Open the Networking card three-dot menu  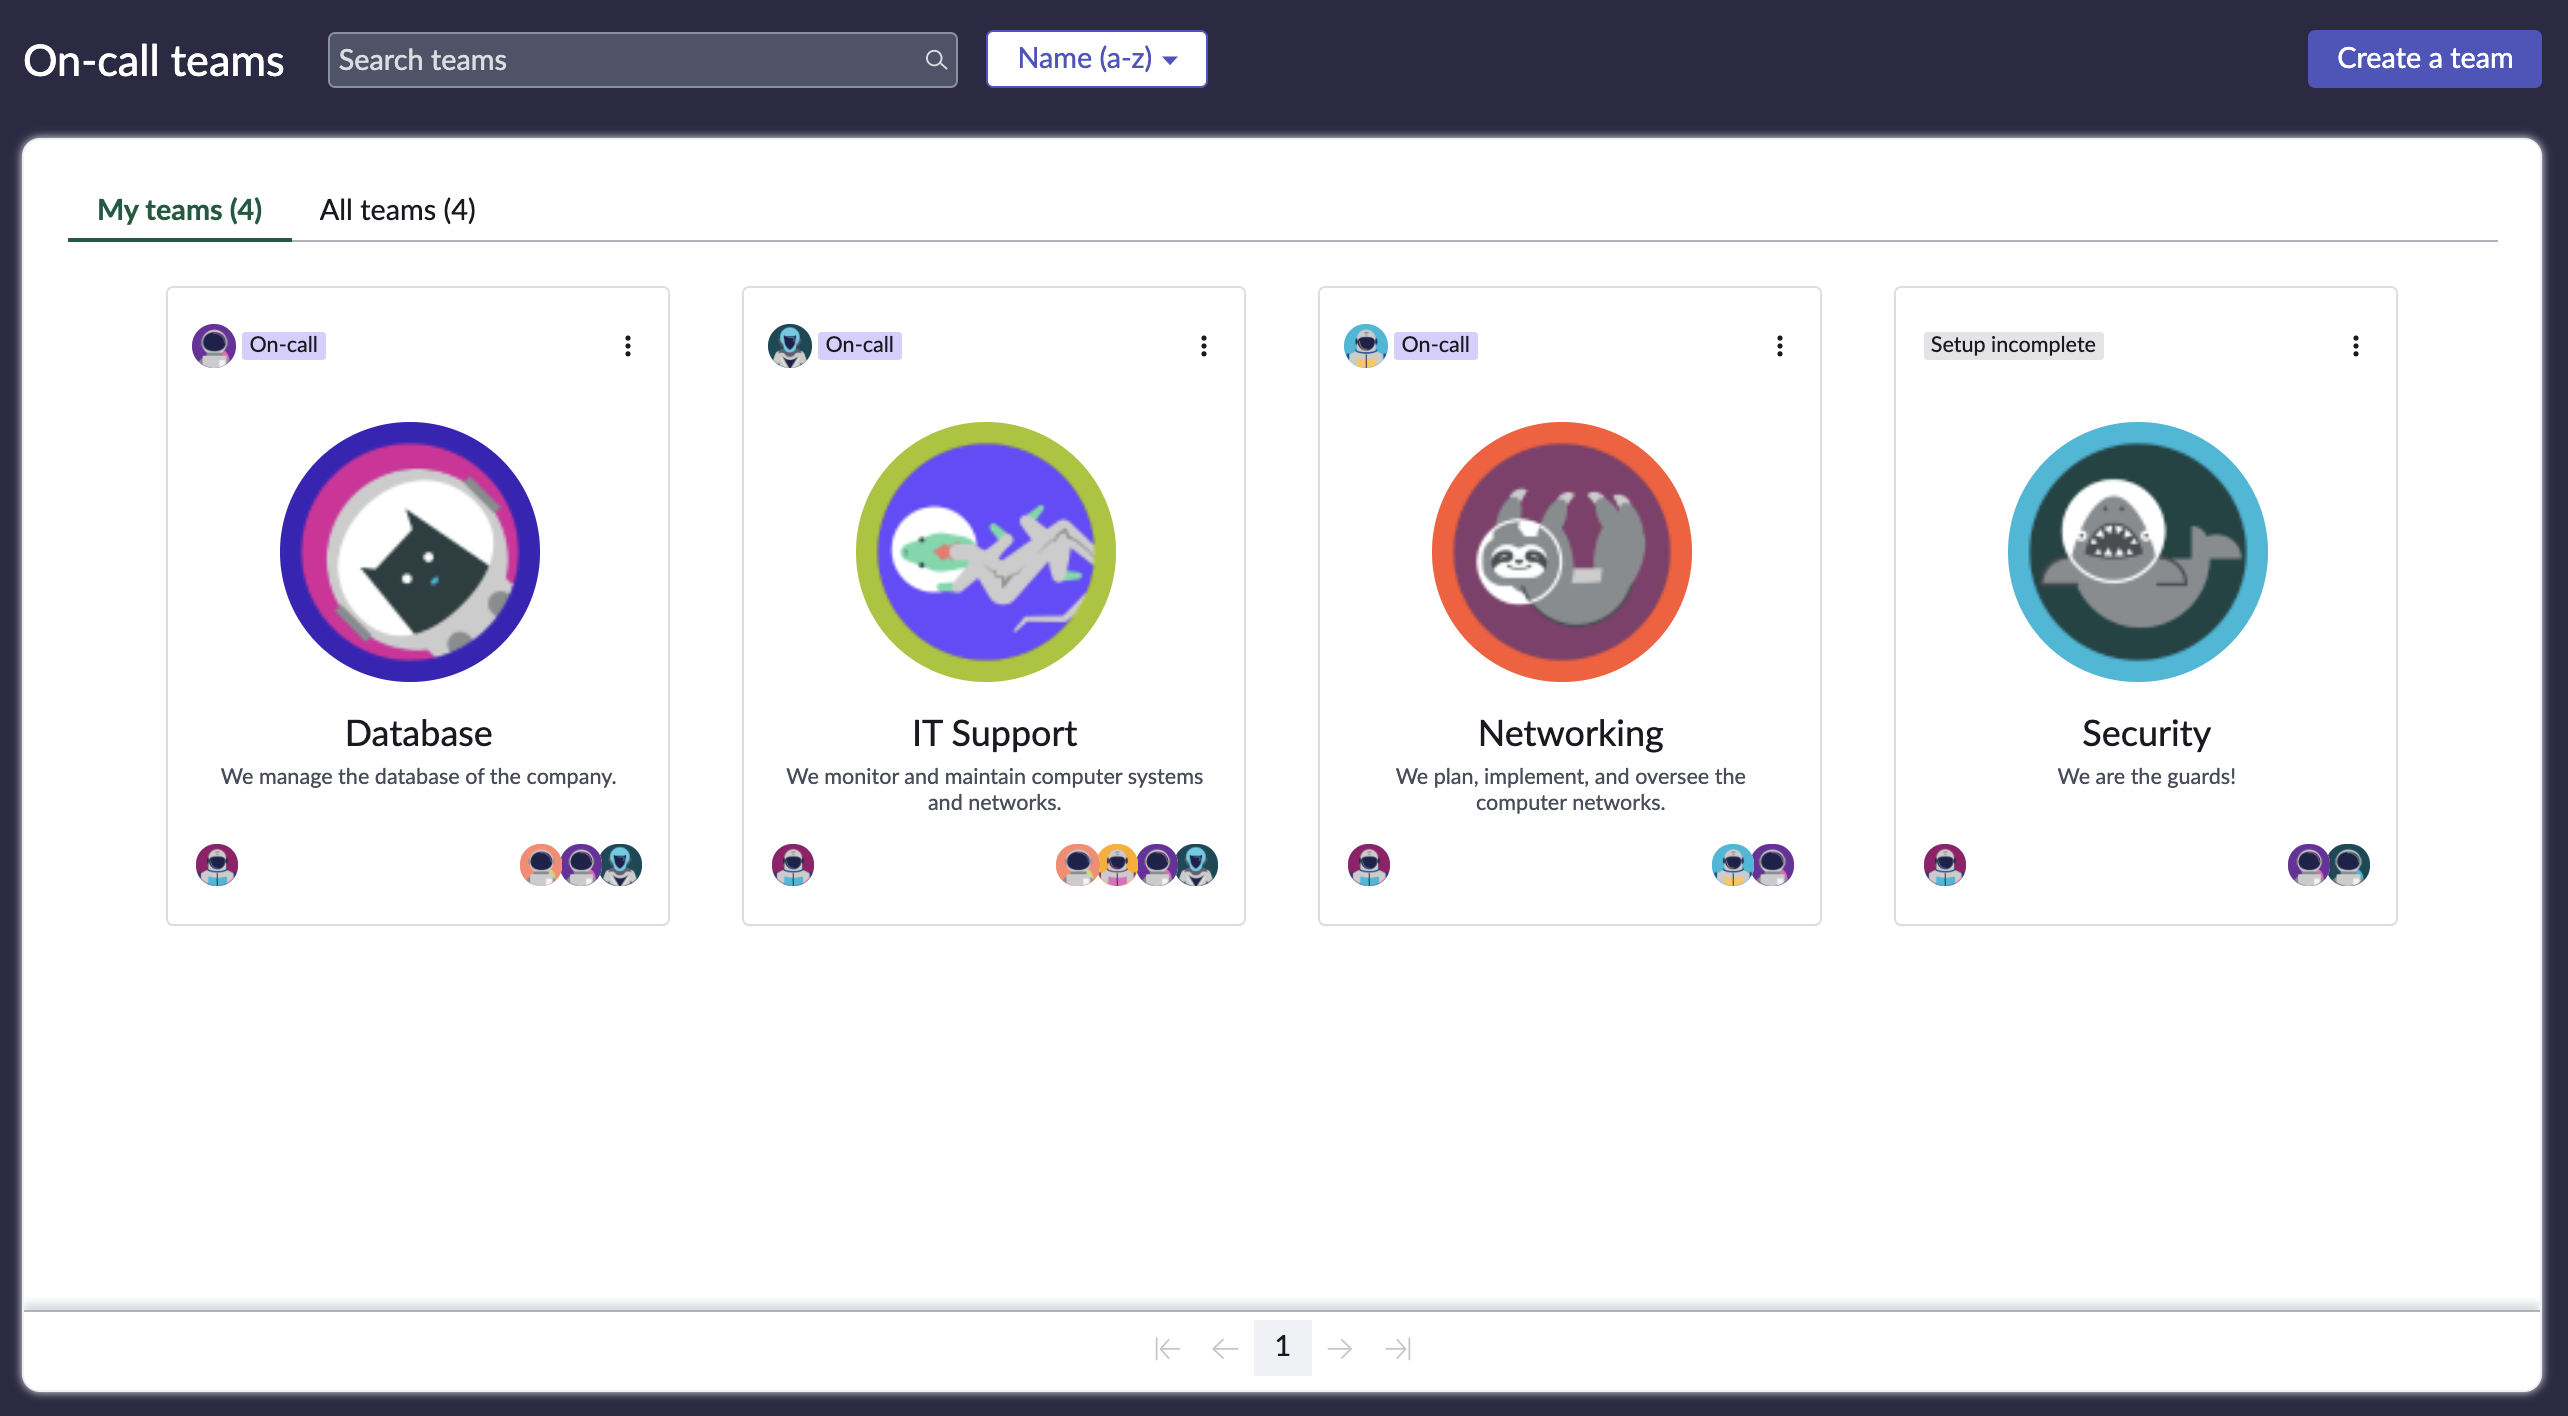(1780, 346)
